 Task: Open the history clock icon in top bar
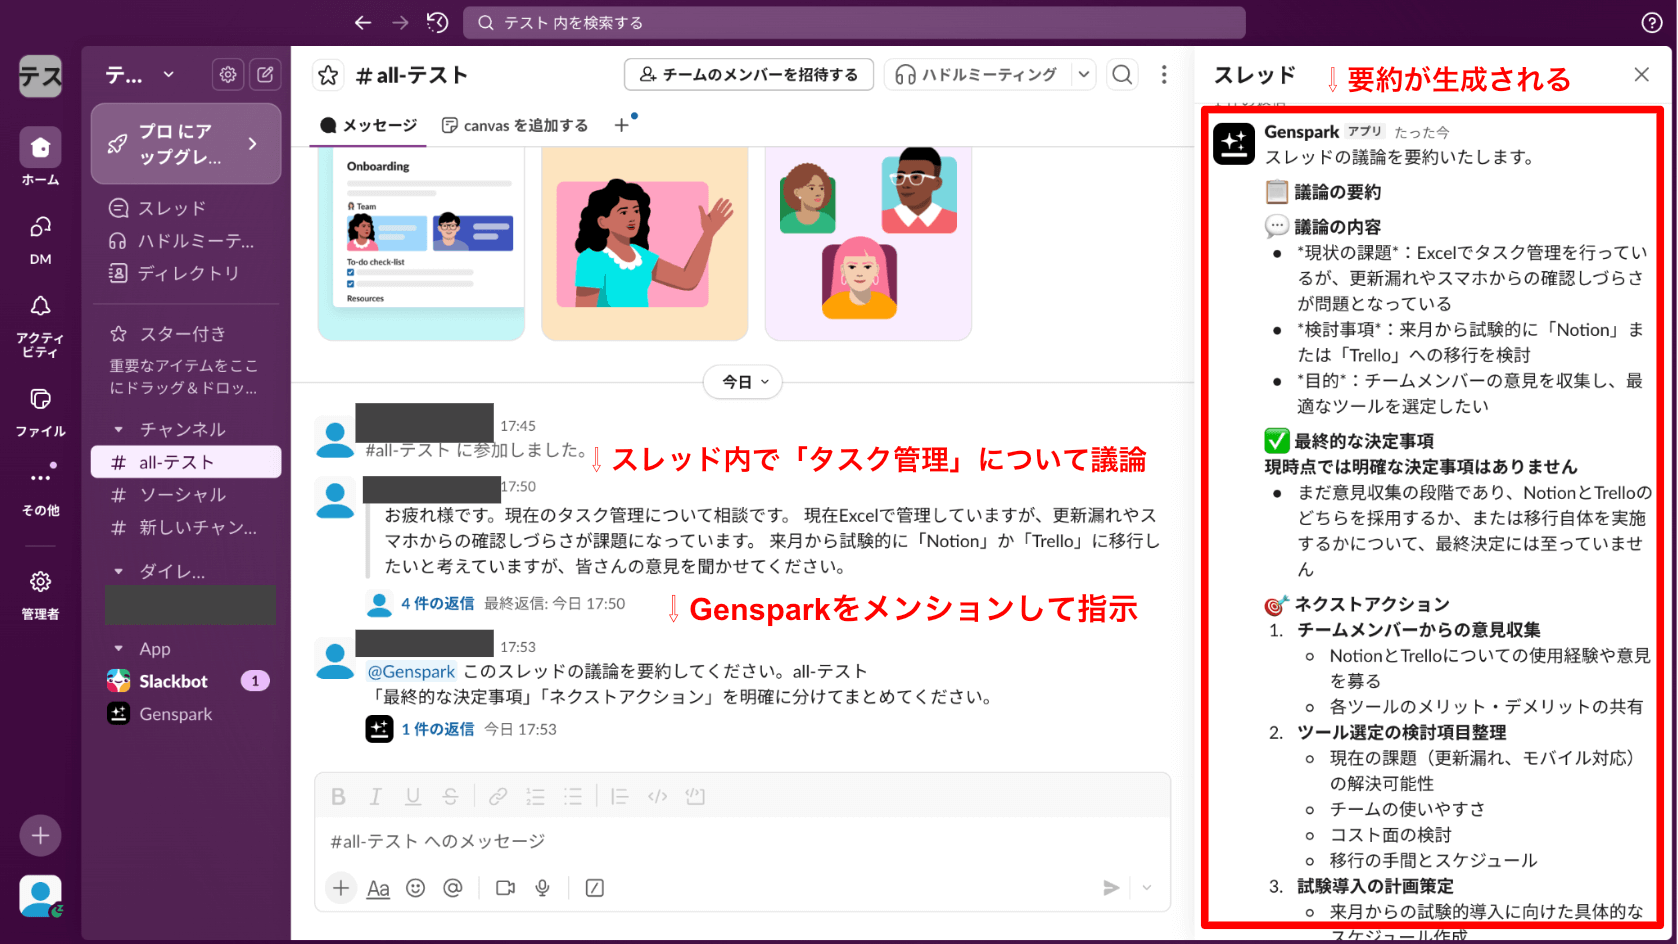point(437,23)
